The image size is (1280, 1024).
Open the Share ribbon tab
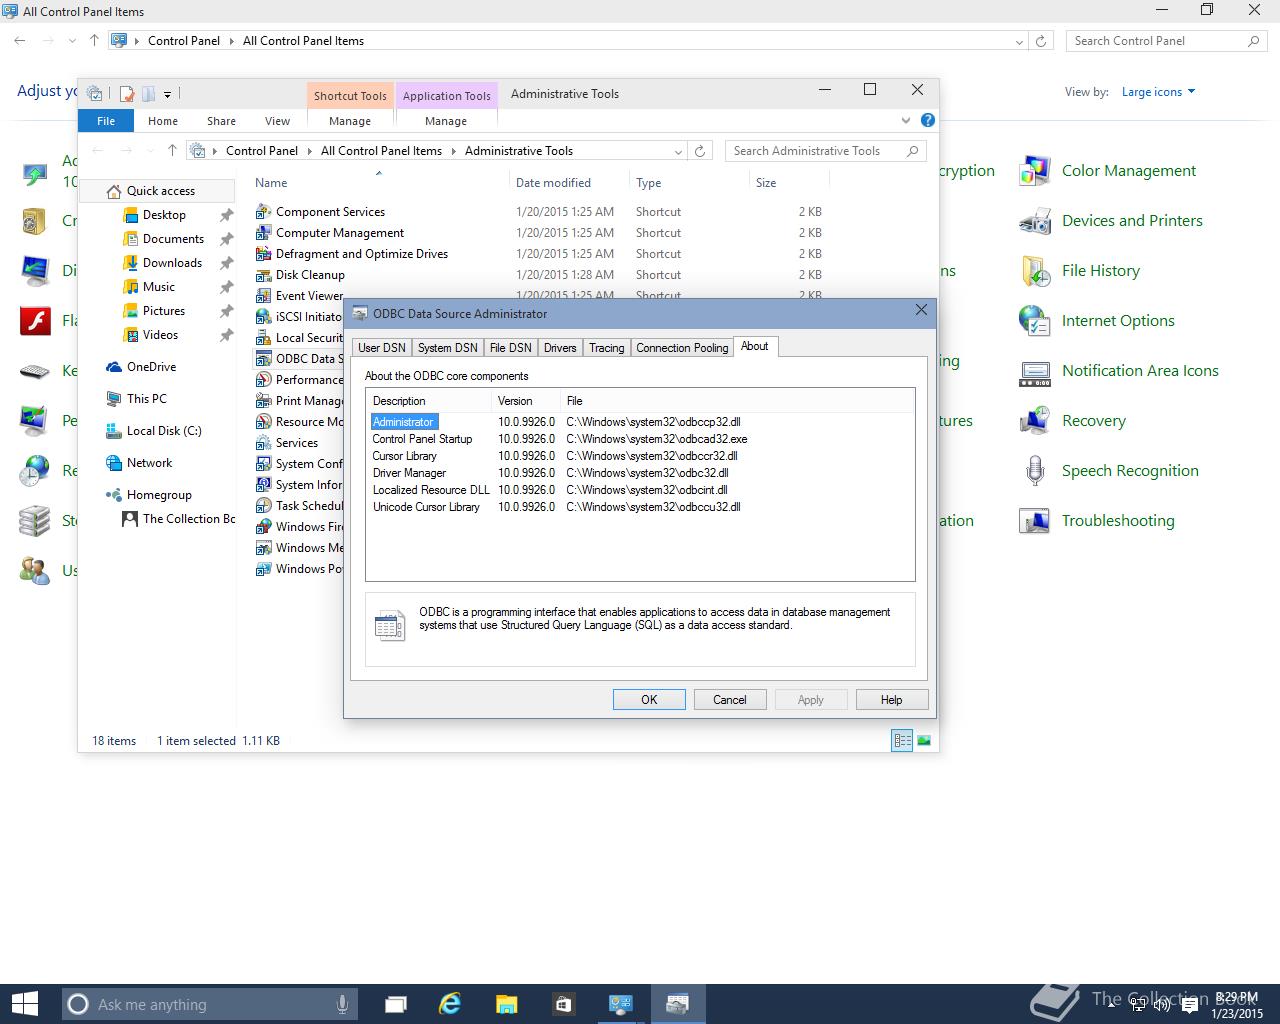click(221, 121)
